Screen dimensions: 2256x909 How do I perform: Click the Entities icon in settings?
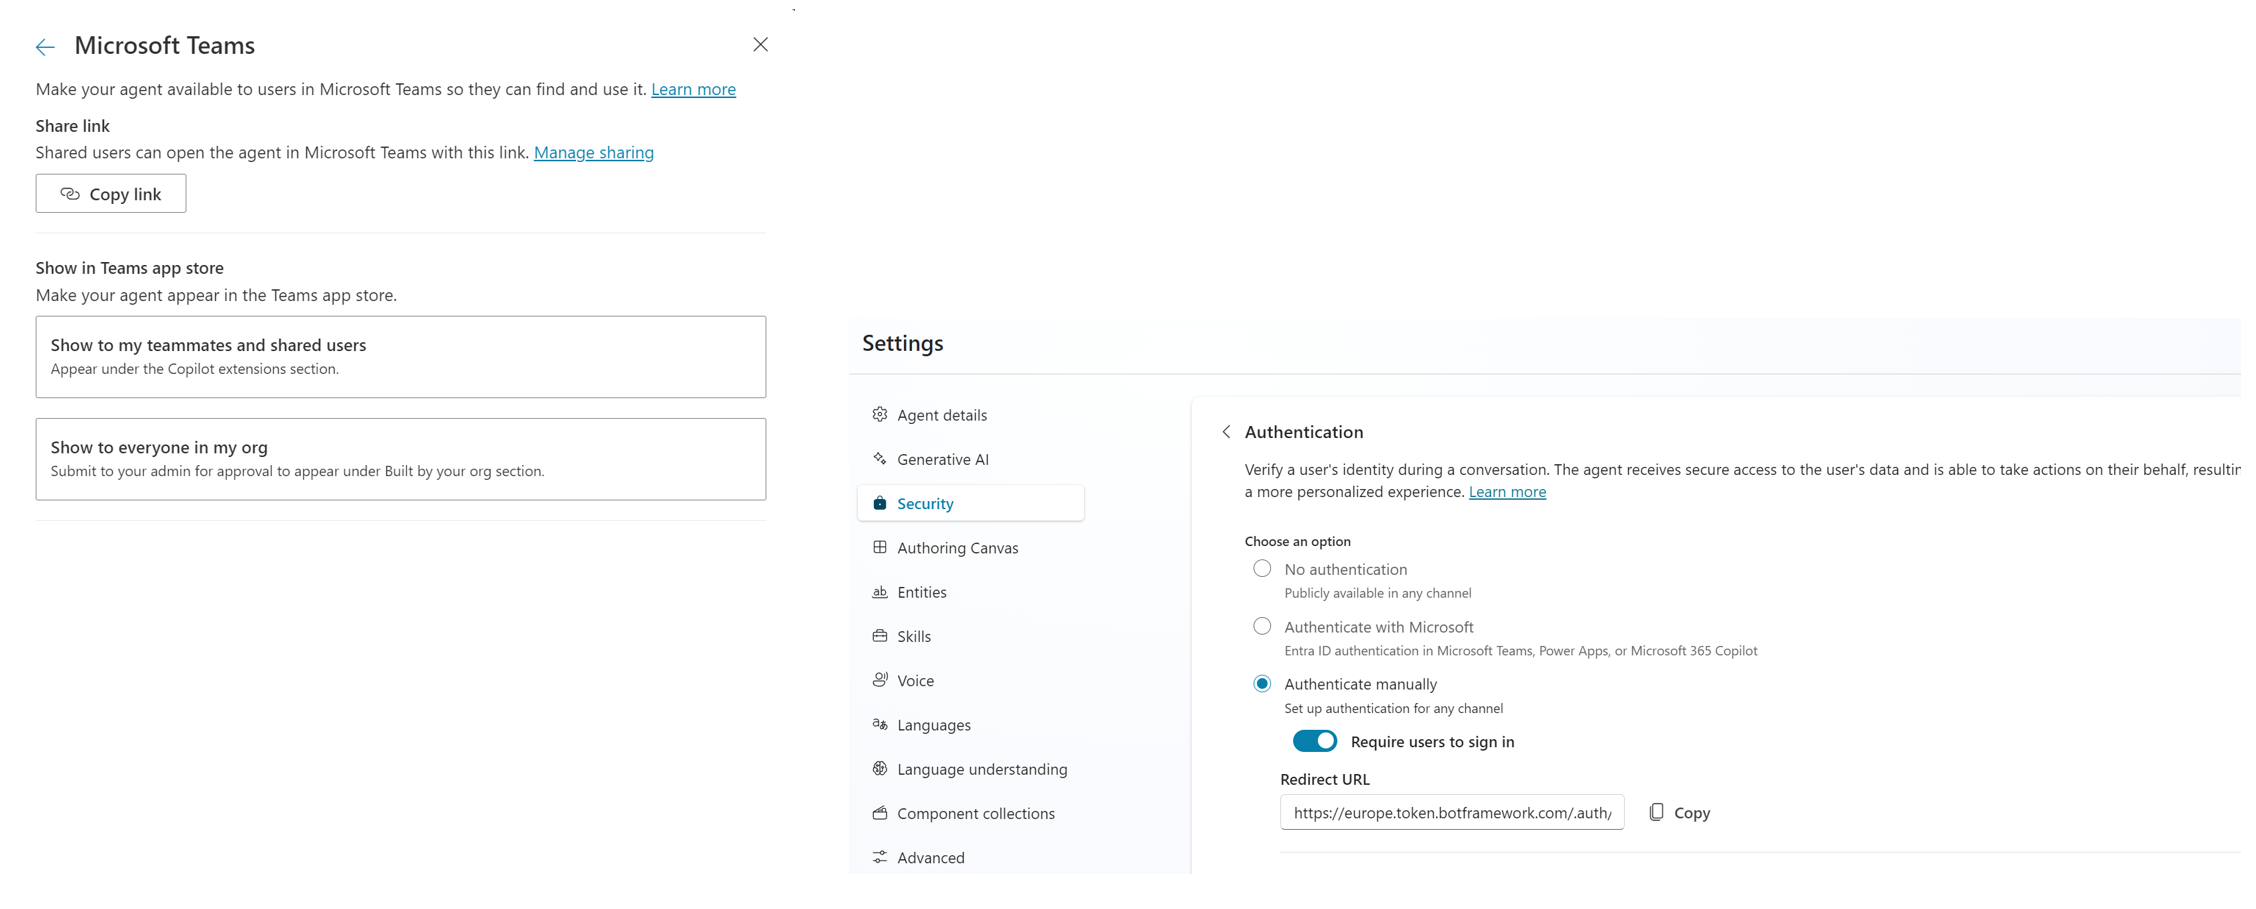pos(880,592)
